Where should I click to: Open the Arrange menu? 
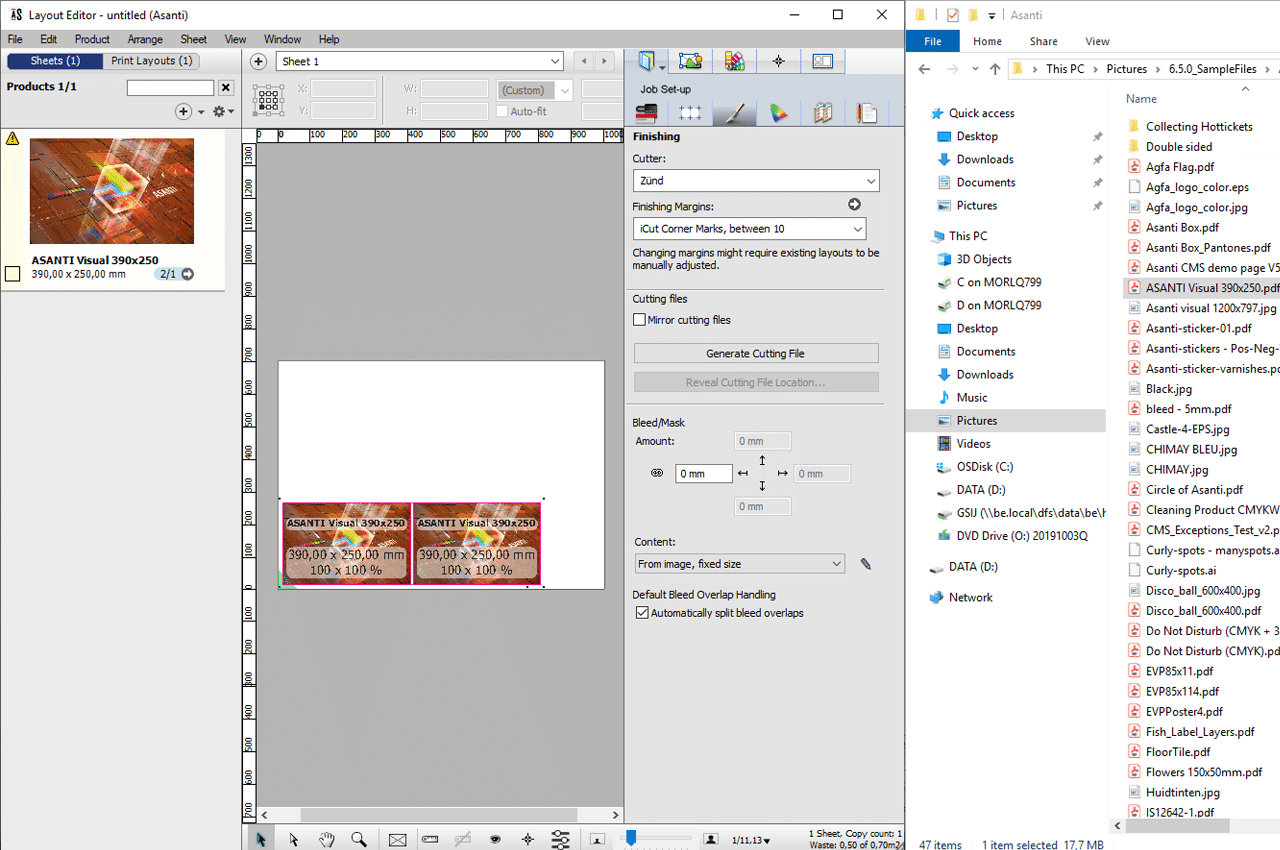coord(145,39)
